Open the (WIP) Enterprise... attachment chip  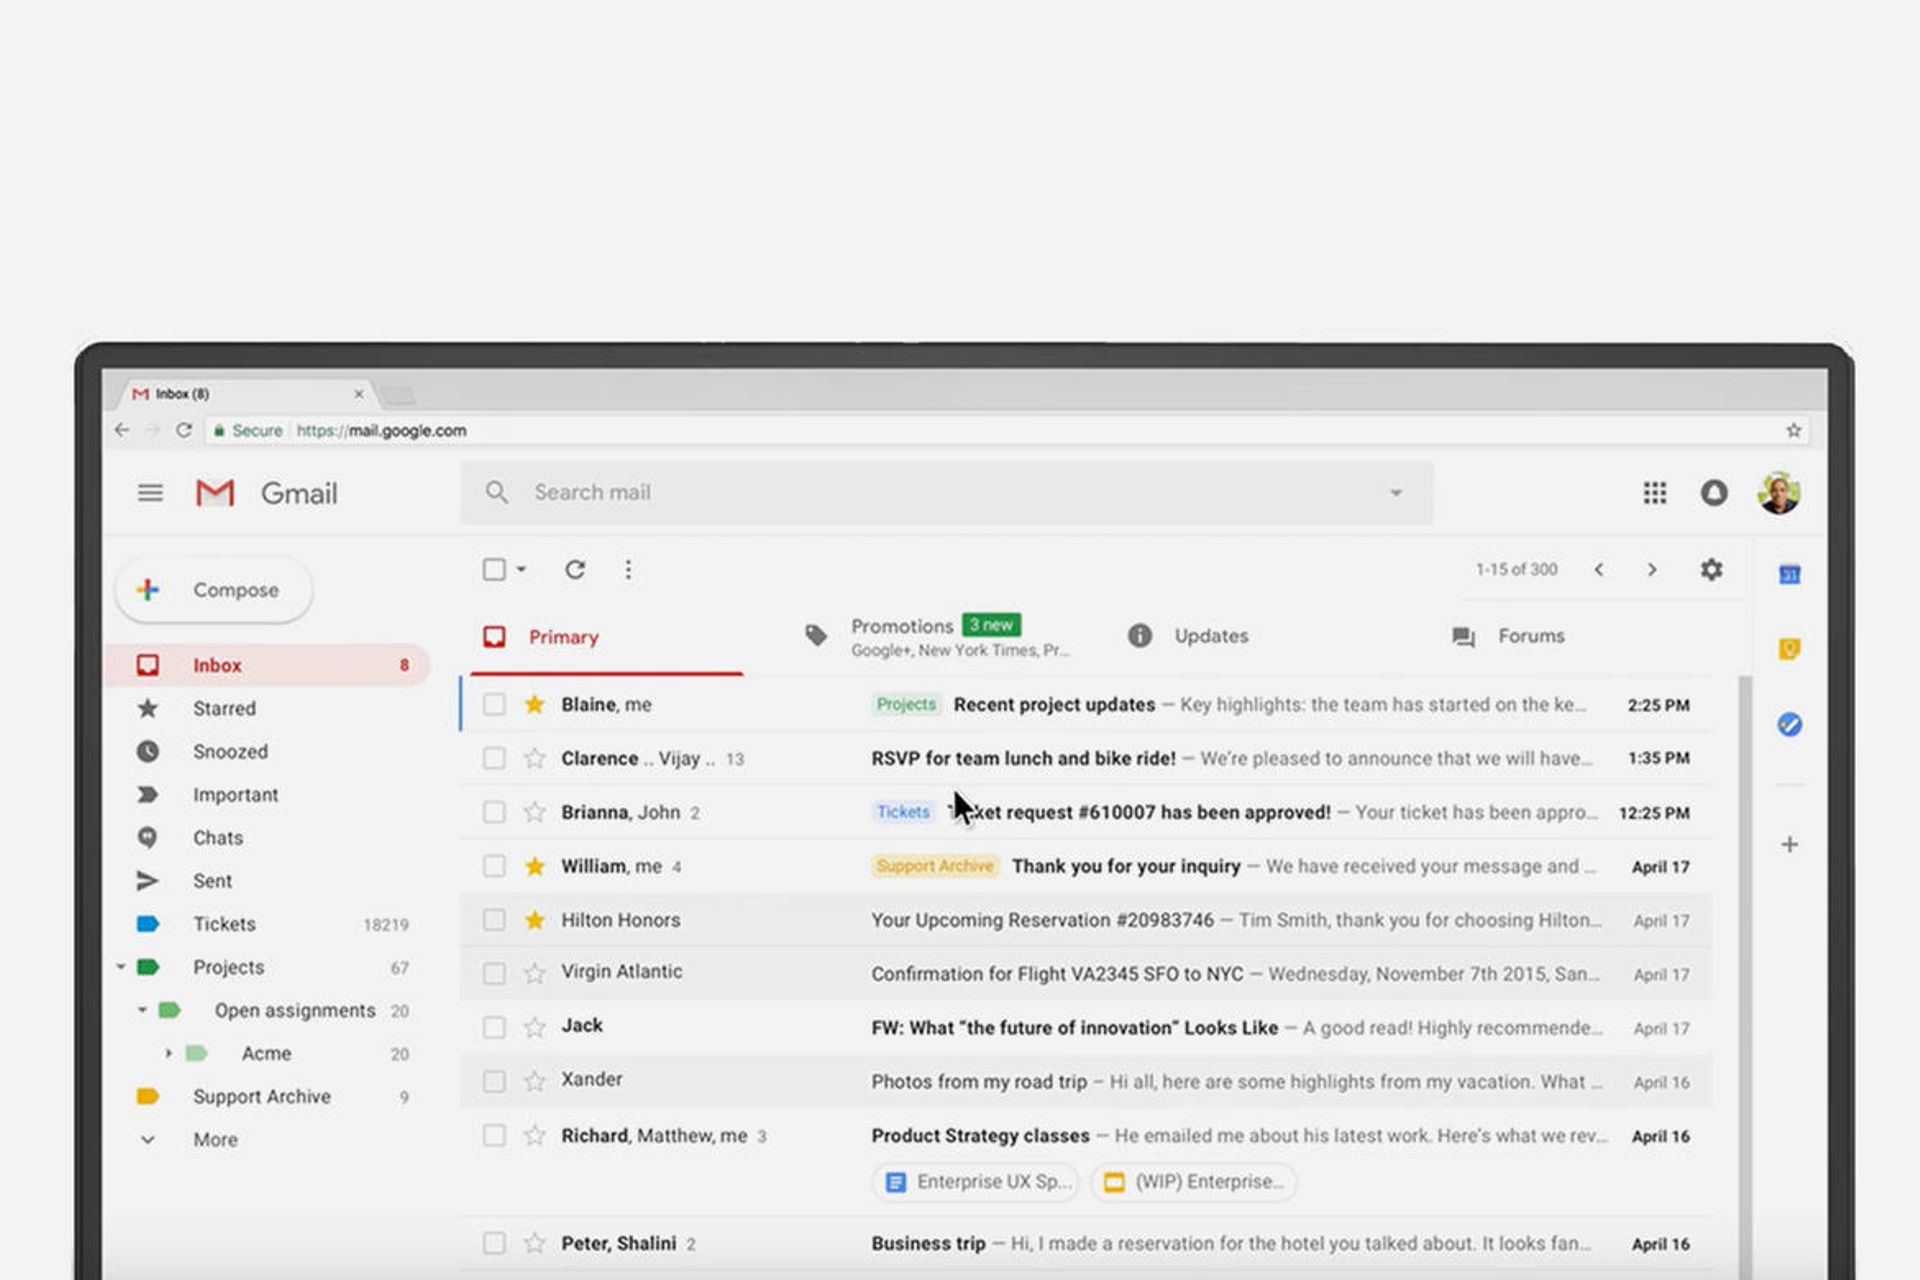tap(1193, 1182)
